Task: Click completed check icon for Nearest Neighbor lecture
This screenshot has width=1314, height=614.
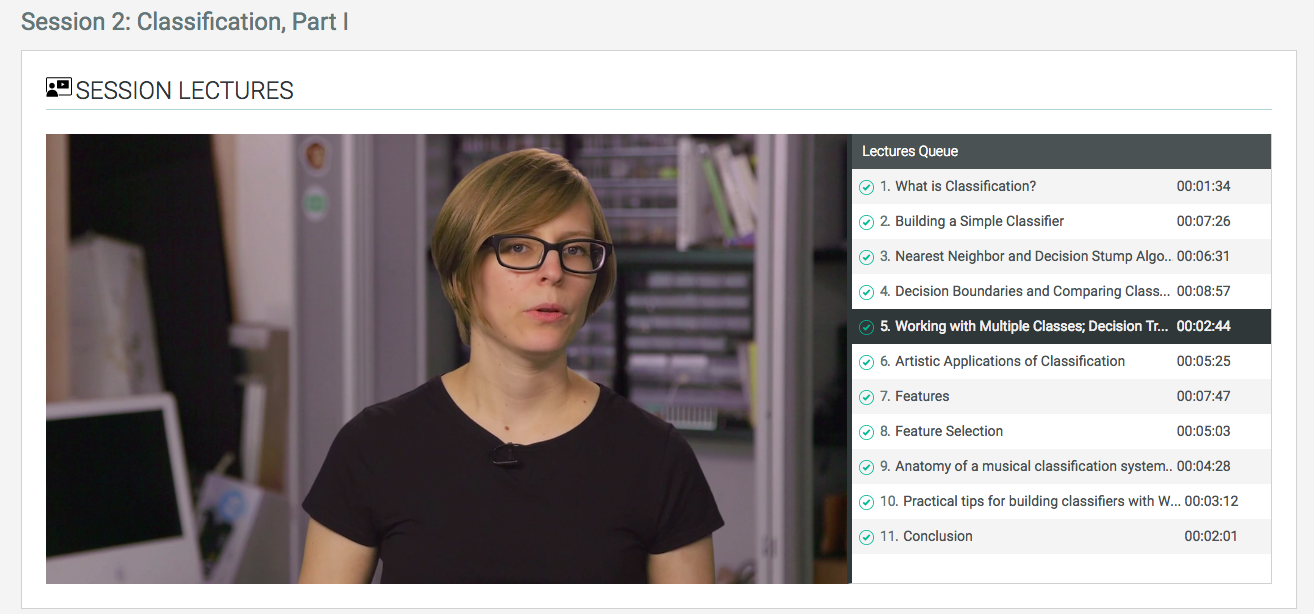Action: click(x=867, y=257)
